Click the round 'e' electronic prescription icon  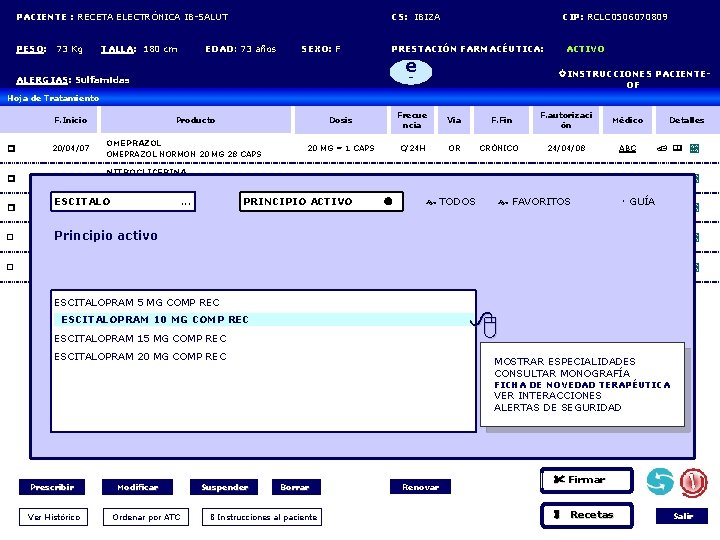(411, 71)
